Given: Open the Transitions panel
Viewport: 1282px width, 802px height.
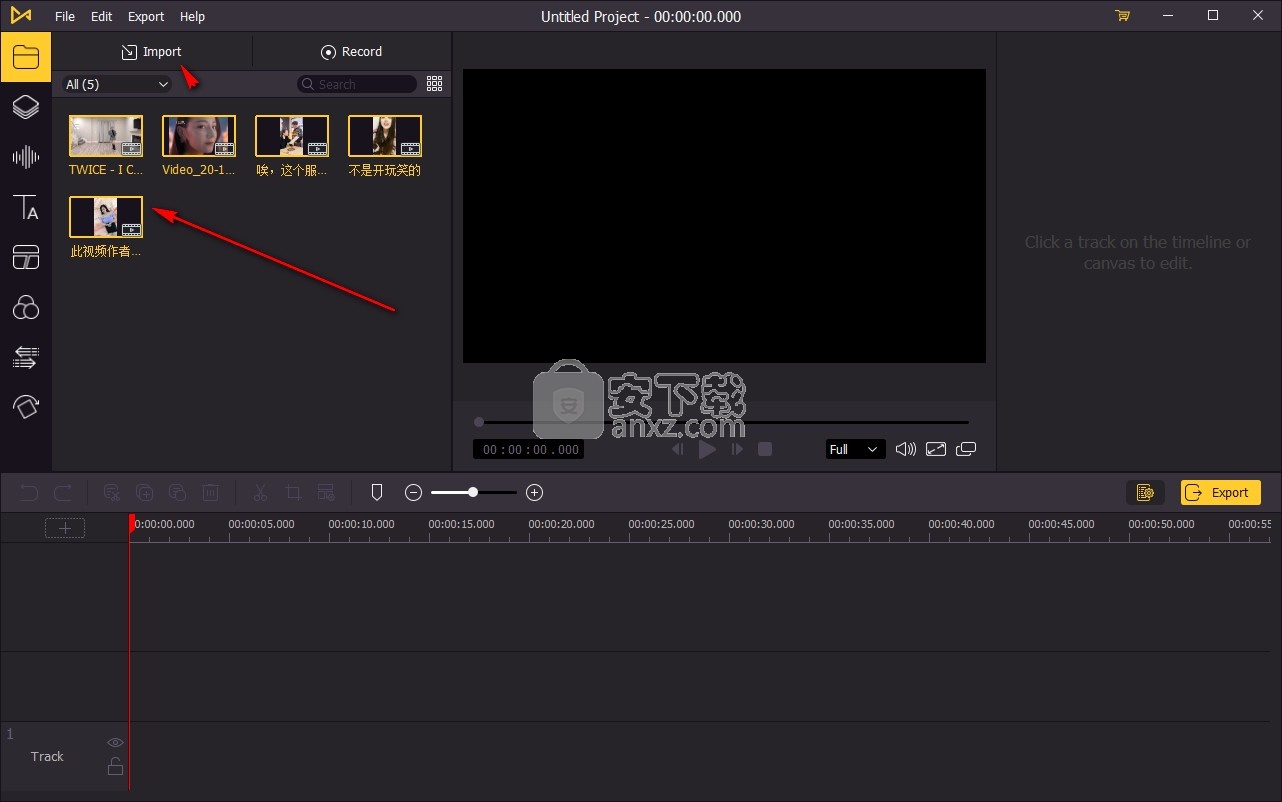Looking at the screenshot, I should [x=25, y=356].
